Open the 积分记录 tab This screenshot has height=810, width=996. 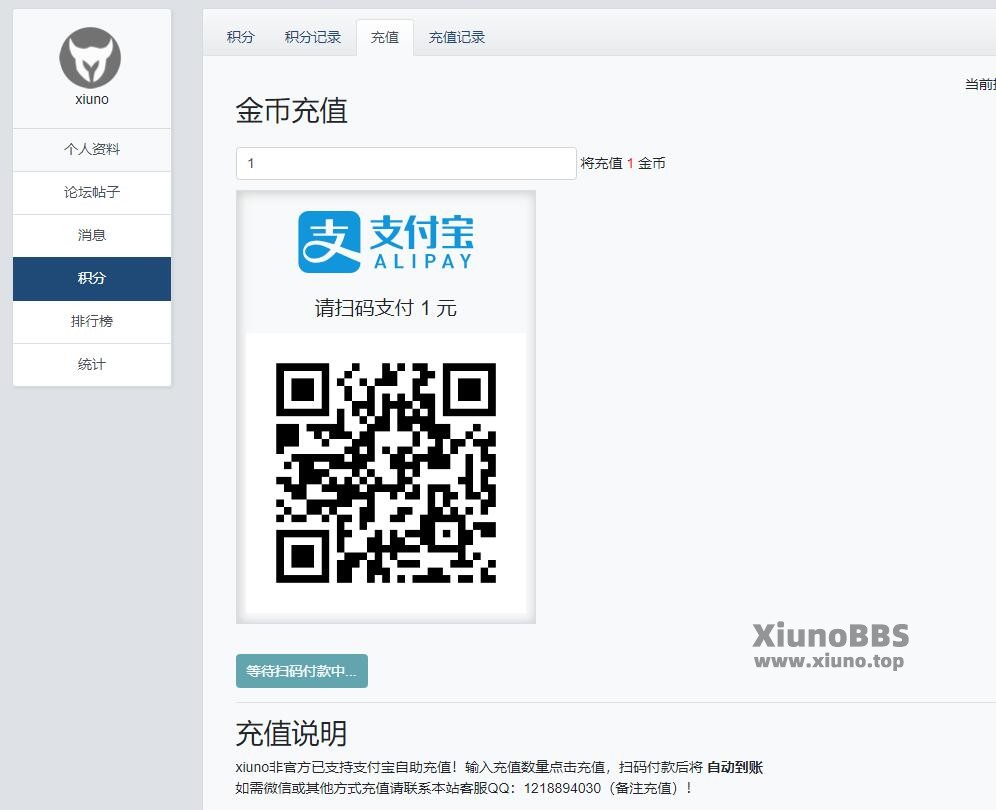tap(313, 37)
